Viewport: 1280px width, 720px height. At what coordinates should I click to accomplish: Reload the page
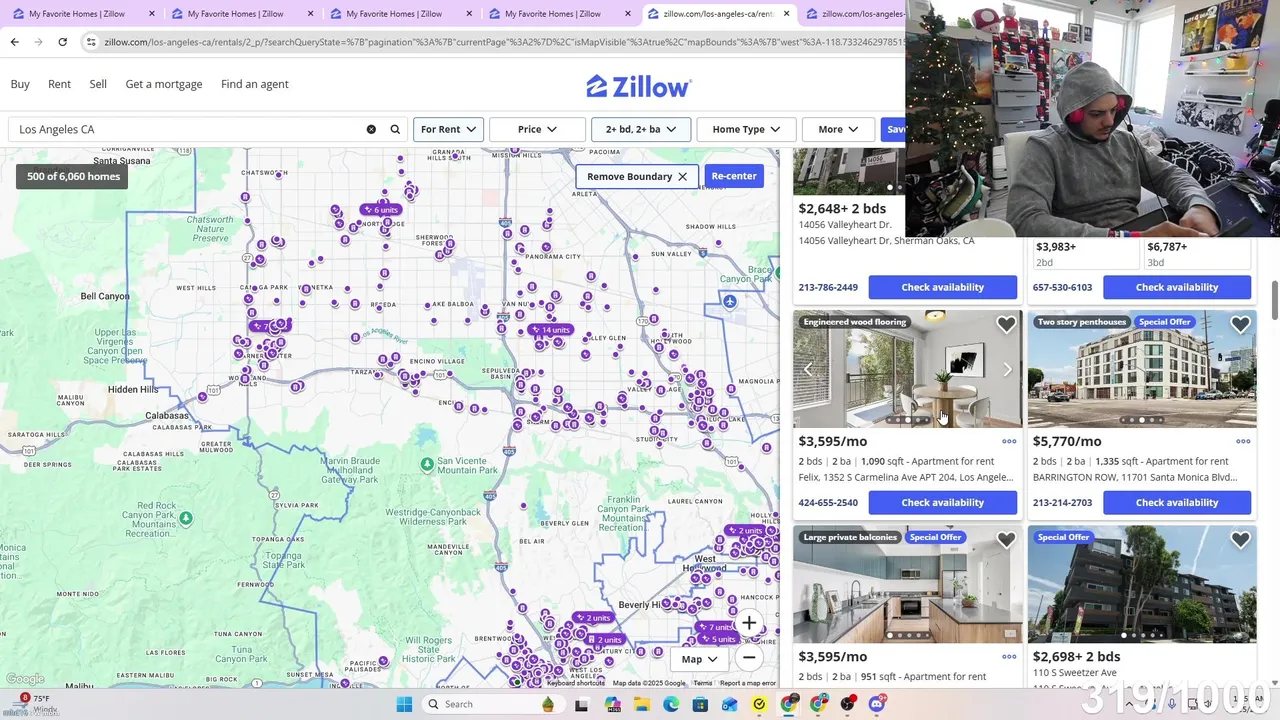pyautogui.click(x=62, y=42)
